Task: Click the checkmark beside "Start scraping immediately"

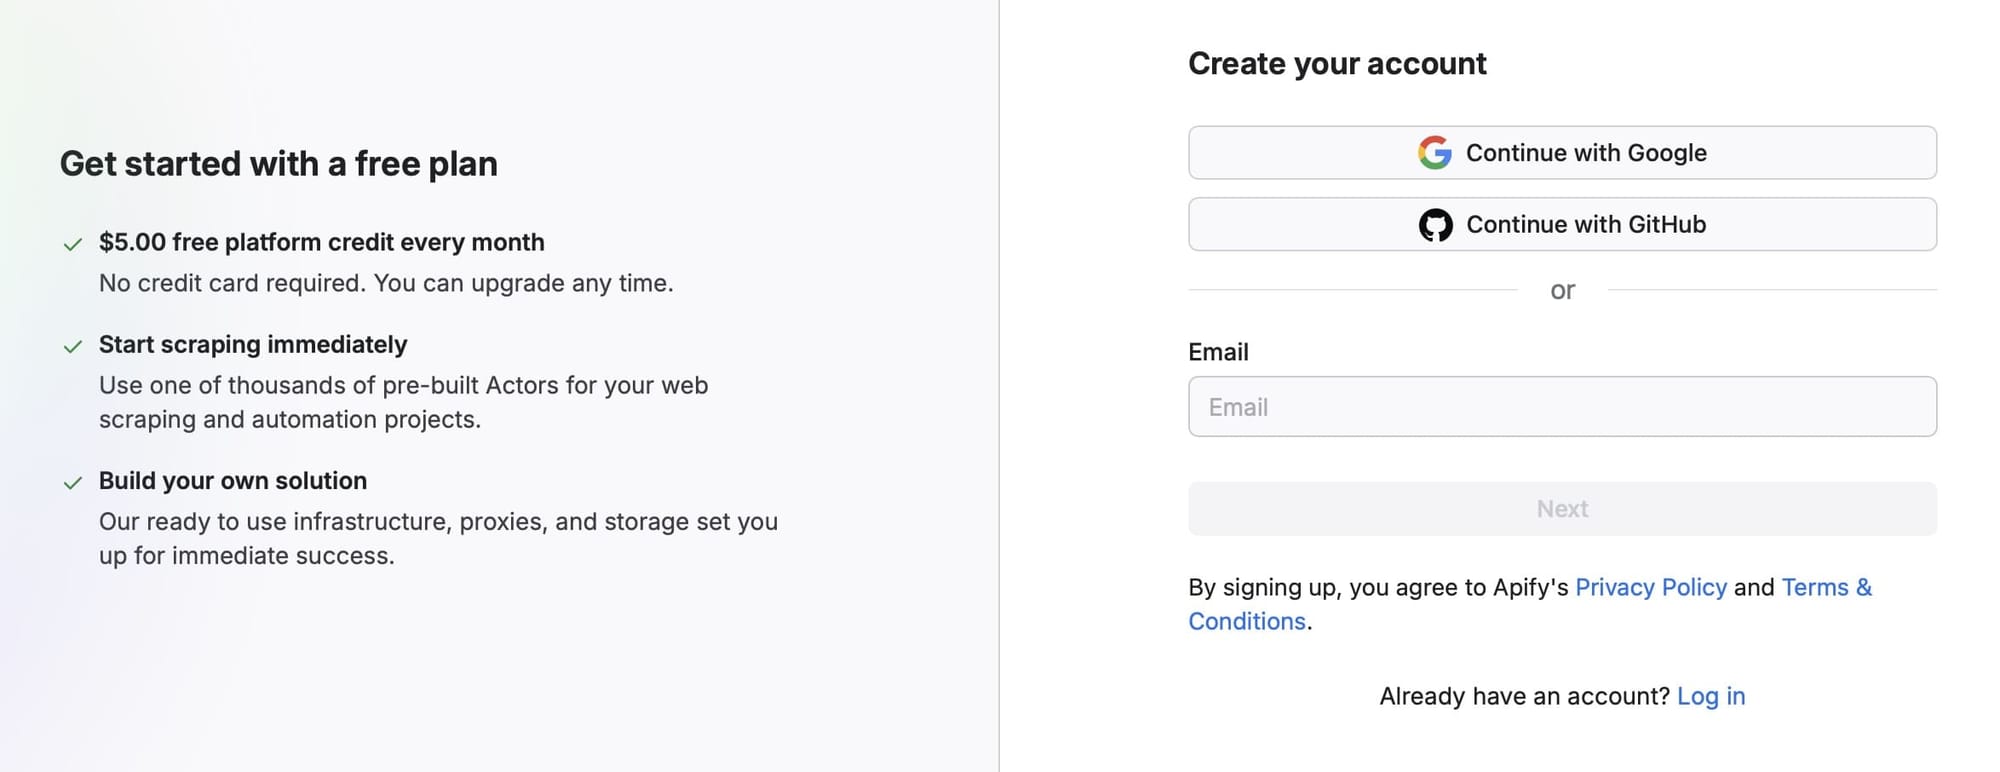Action: point(72,346)
